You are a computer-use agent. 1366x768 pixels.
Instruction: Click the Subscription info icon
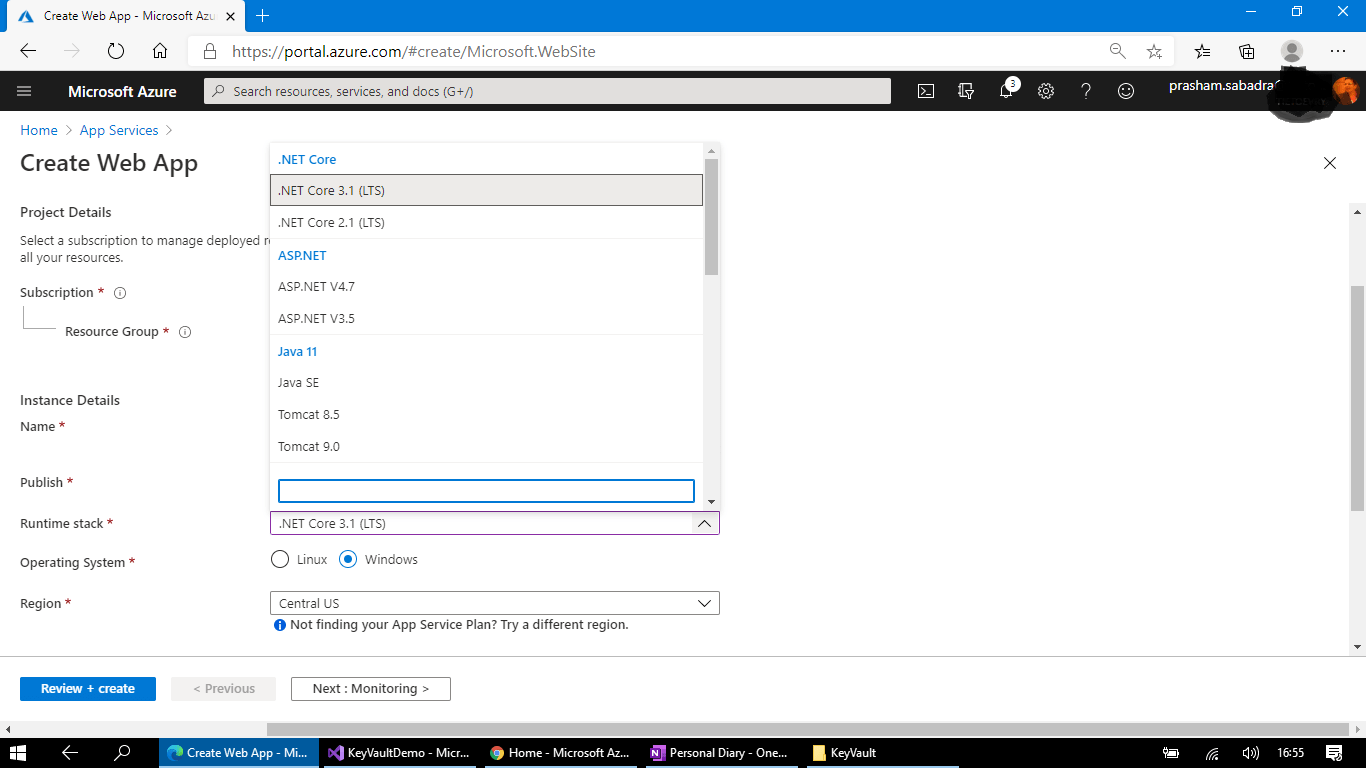click(120, 293)
